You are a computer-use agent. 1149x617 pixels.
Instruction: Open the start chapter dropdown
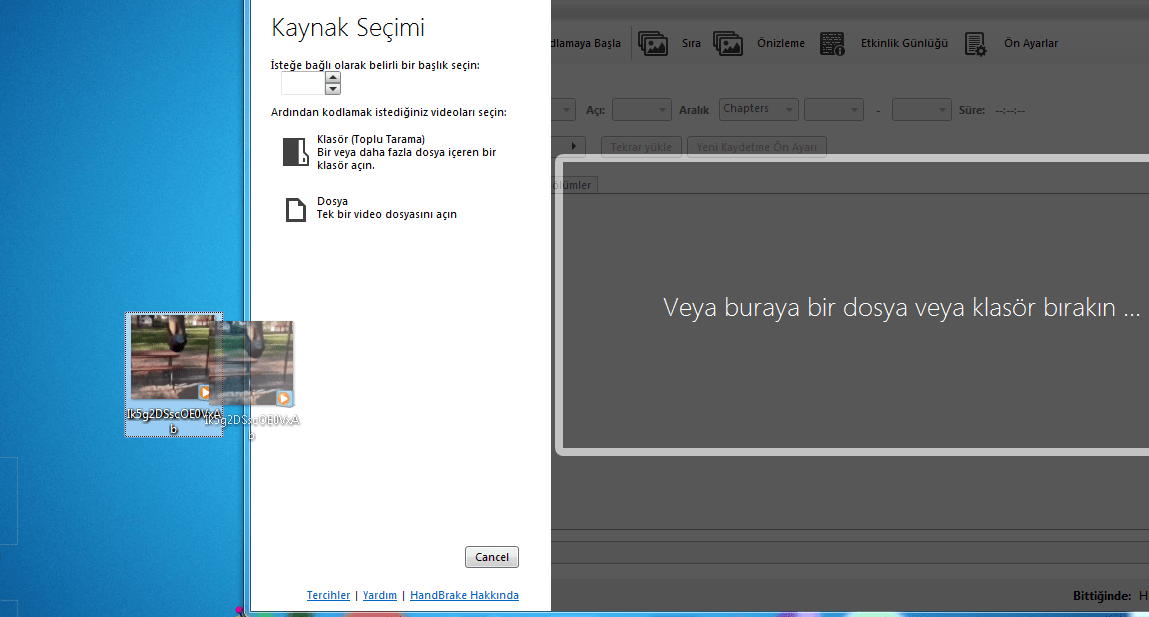click(x=834, y=110)
